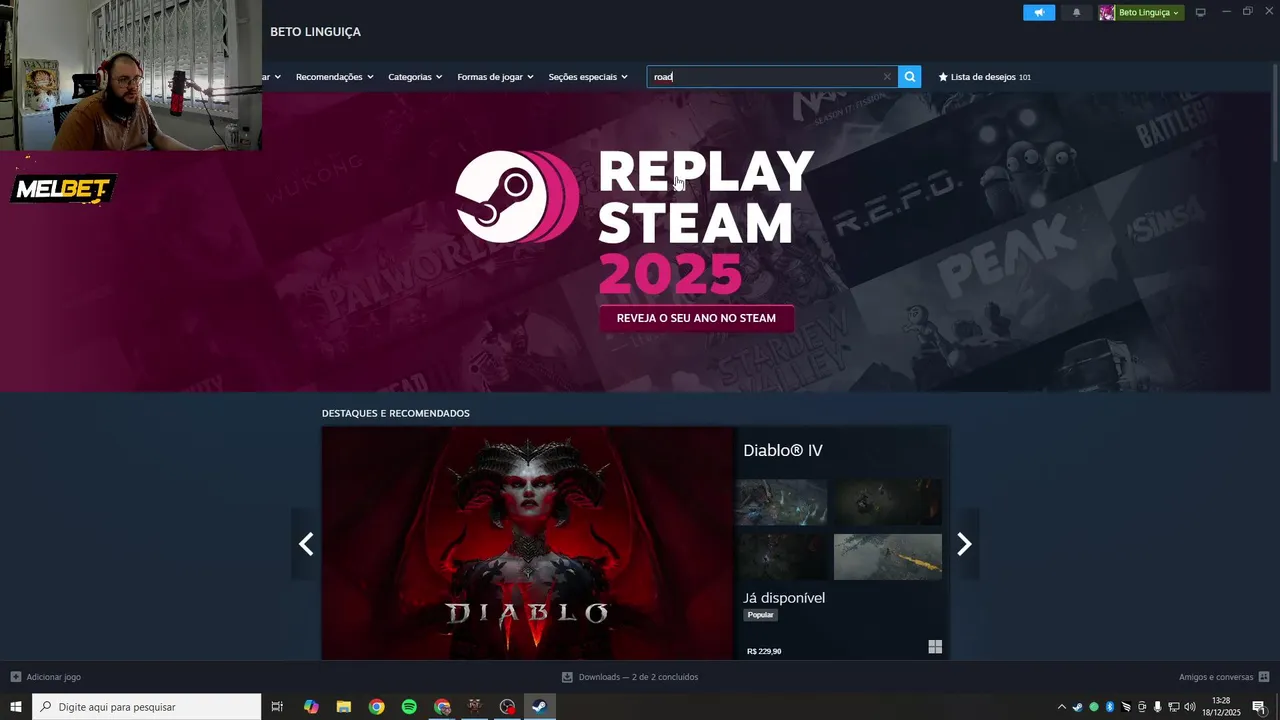Click the Beto Linguiça profile avatar
This screenshot has width=1280, height=720.
(1107, 12)
